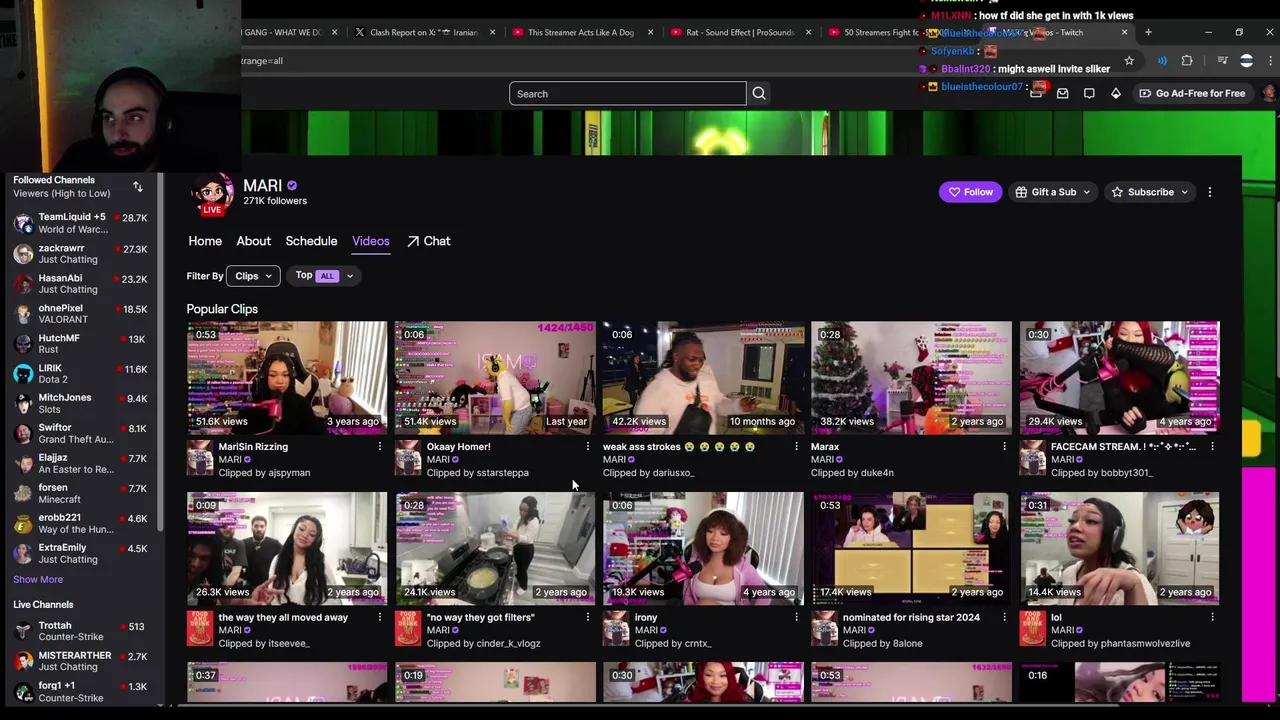Image resolution: width=1280 pixels, height=720 pixels.
Task: Click the Popular Clips heading
Action: pyautogui.click(x=222, y=309)
